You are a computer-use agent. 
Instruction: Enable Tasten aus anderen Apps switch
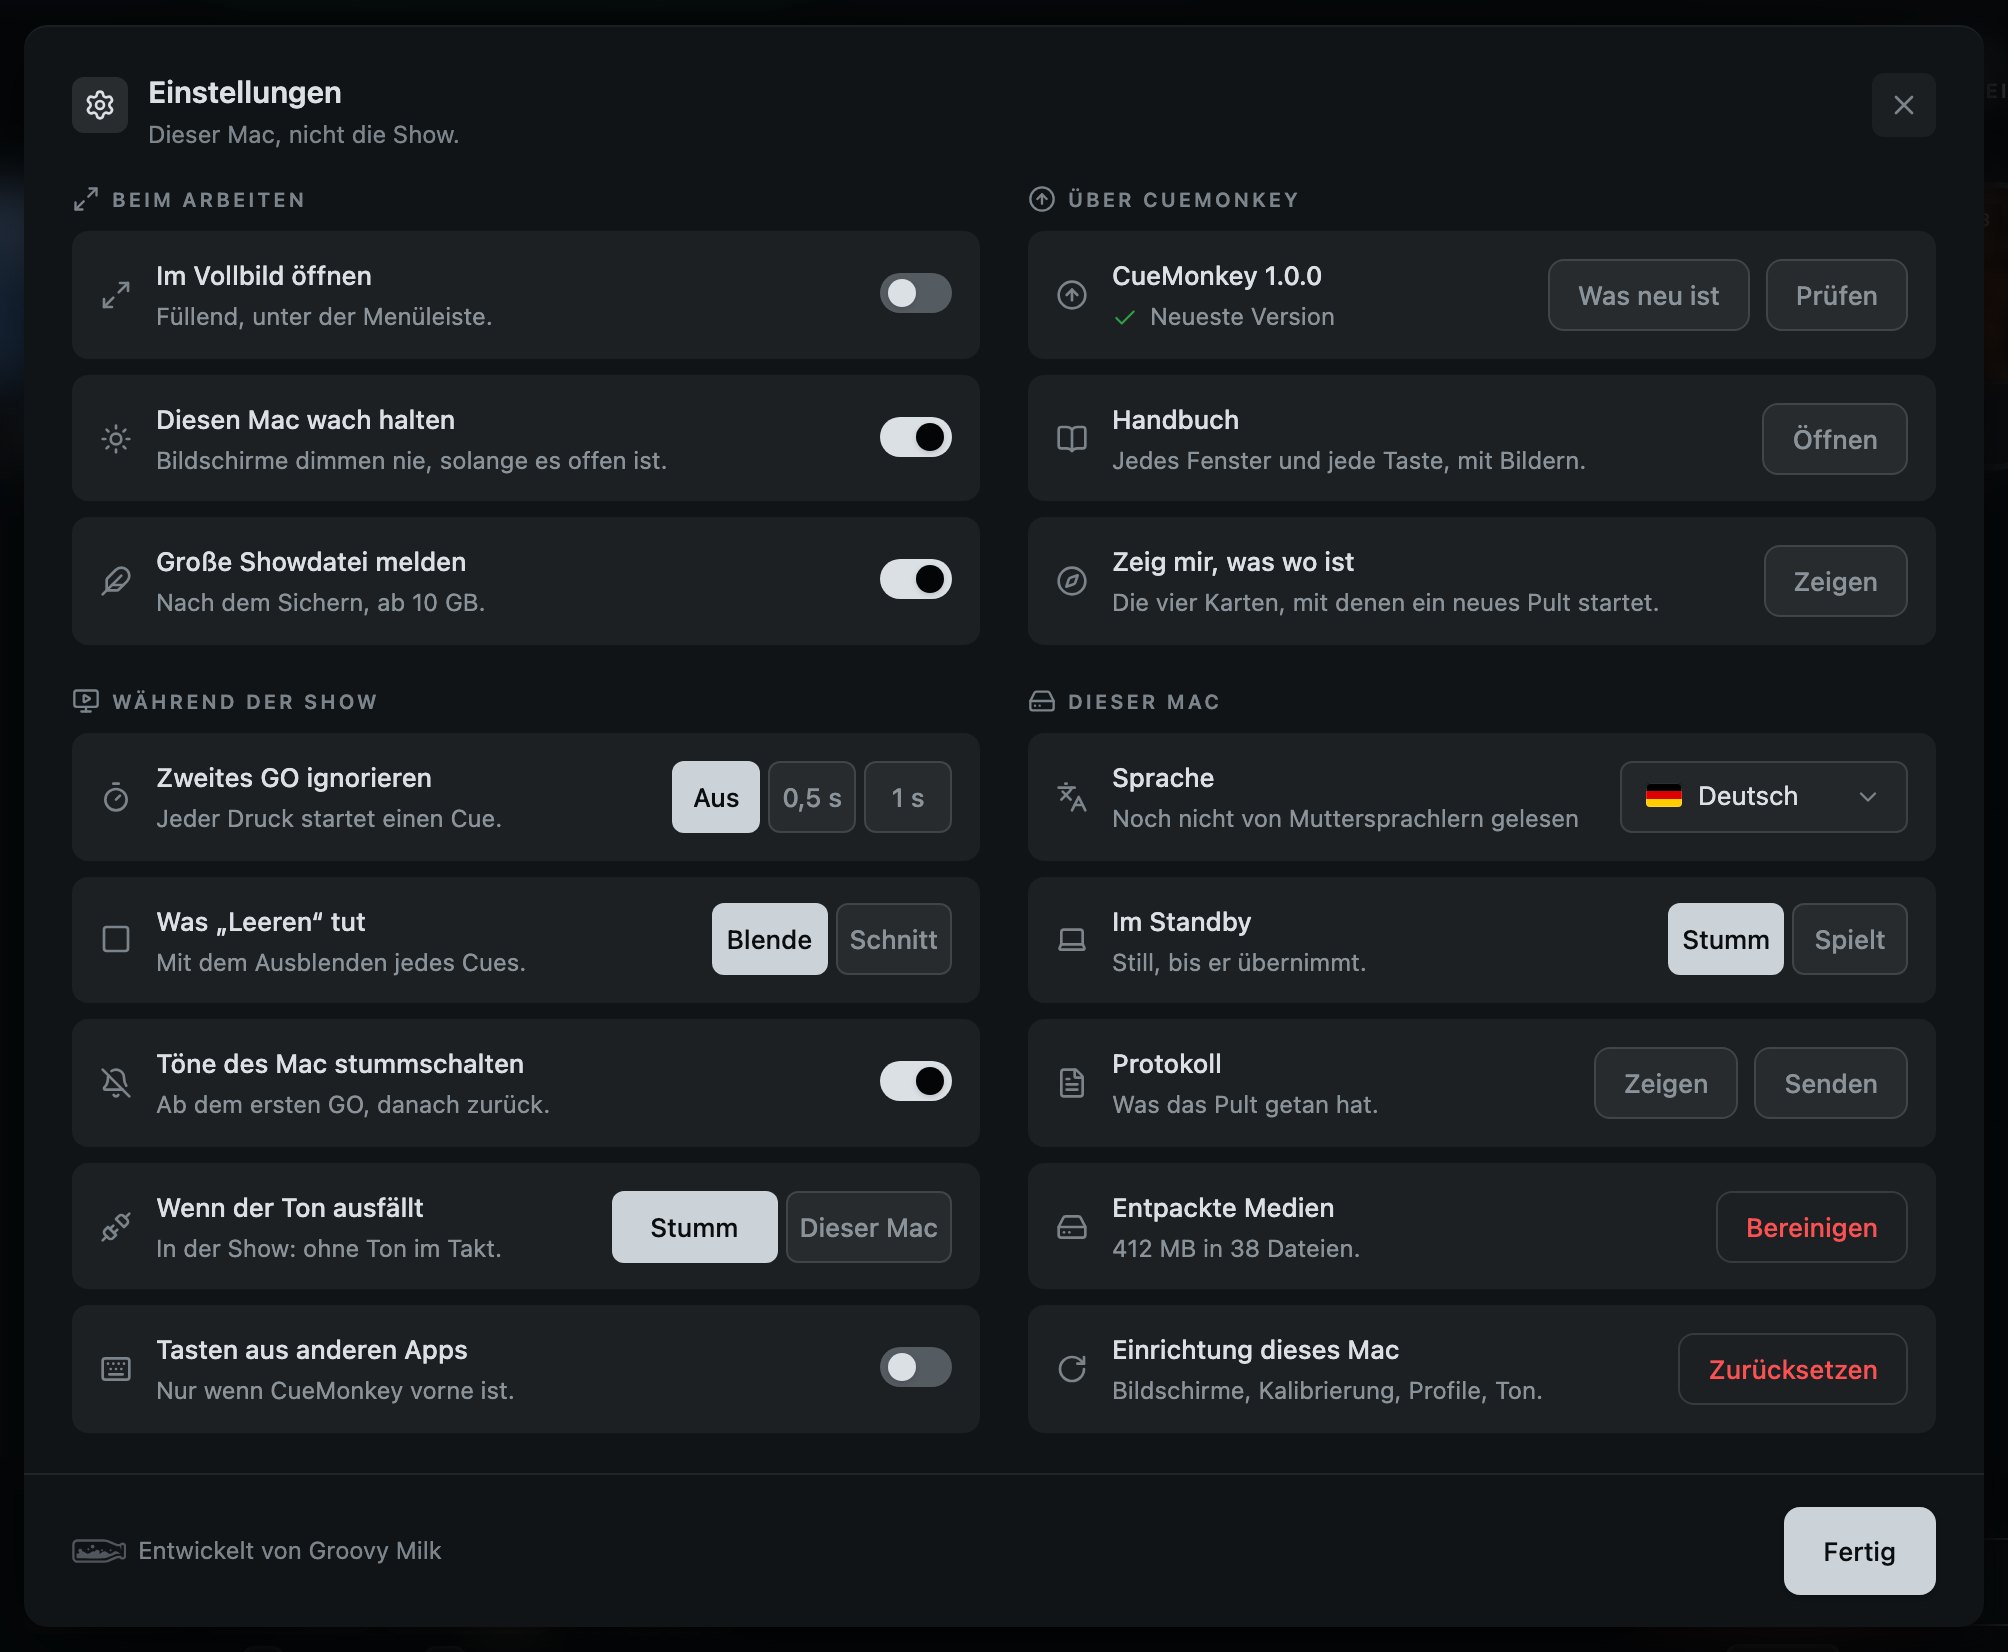[x=915, y=1367]
